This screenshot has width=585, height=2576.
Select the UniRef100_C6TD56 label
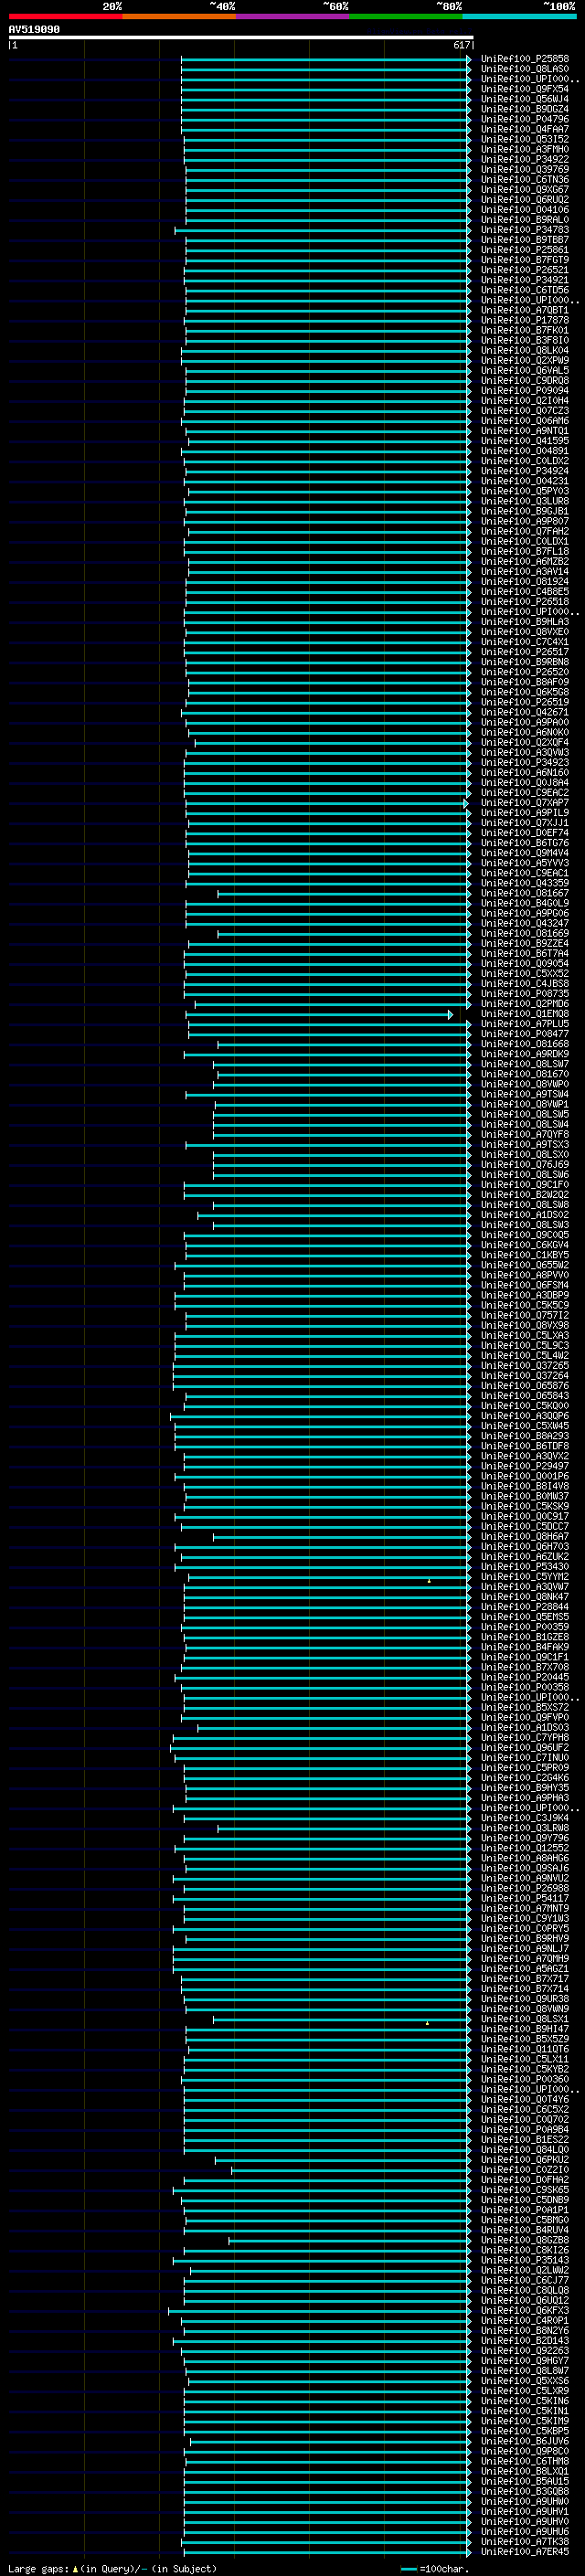(525, 290)
